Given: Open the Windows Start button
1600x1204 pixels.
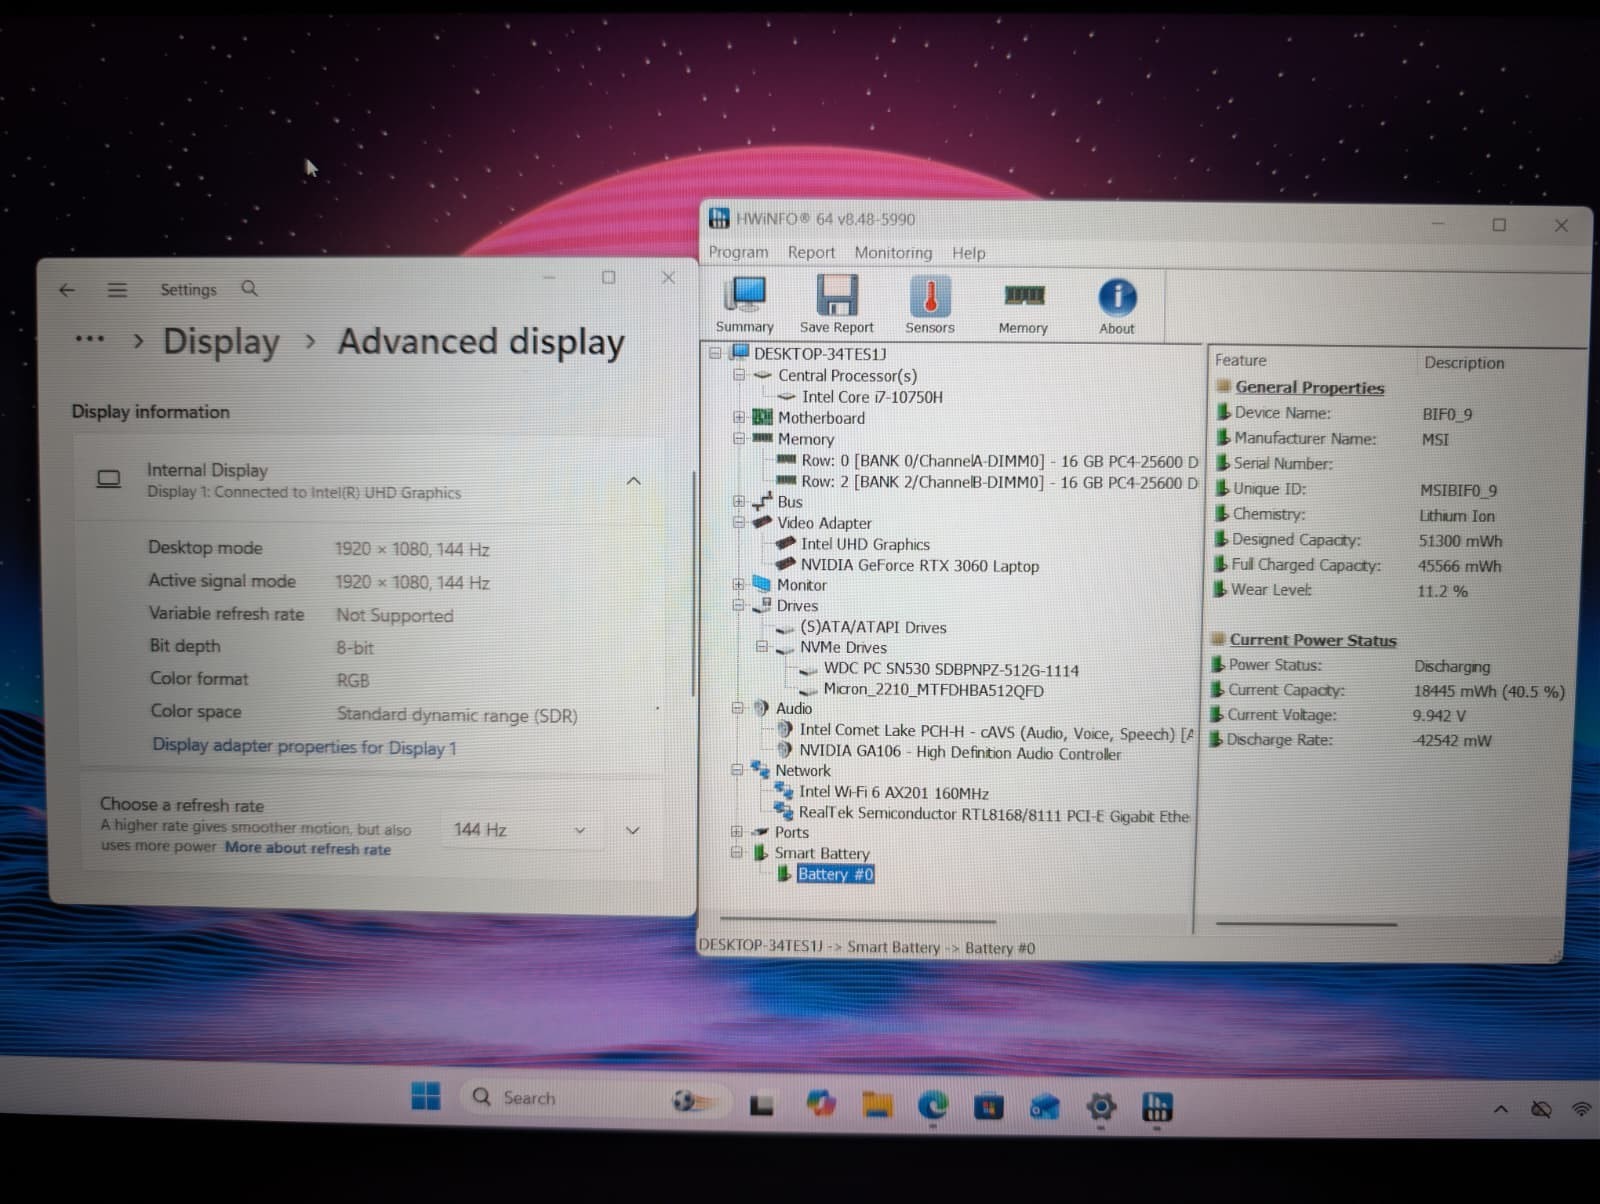Looking at the screenshot, I should (x=426, y=1096).
